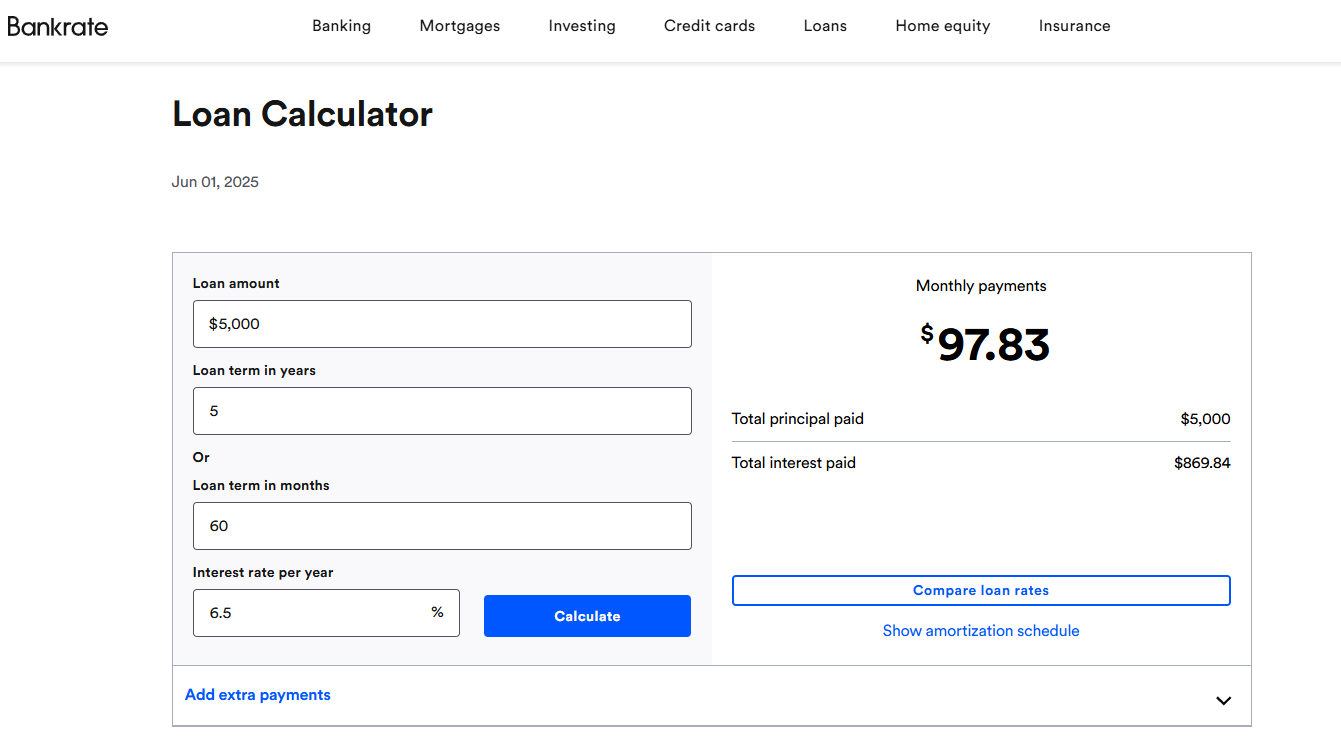
Task: Click the Loan Calculator heading
Action: 302,114
